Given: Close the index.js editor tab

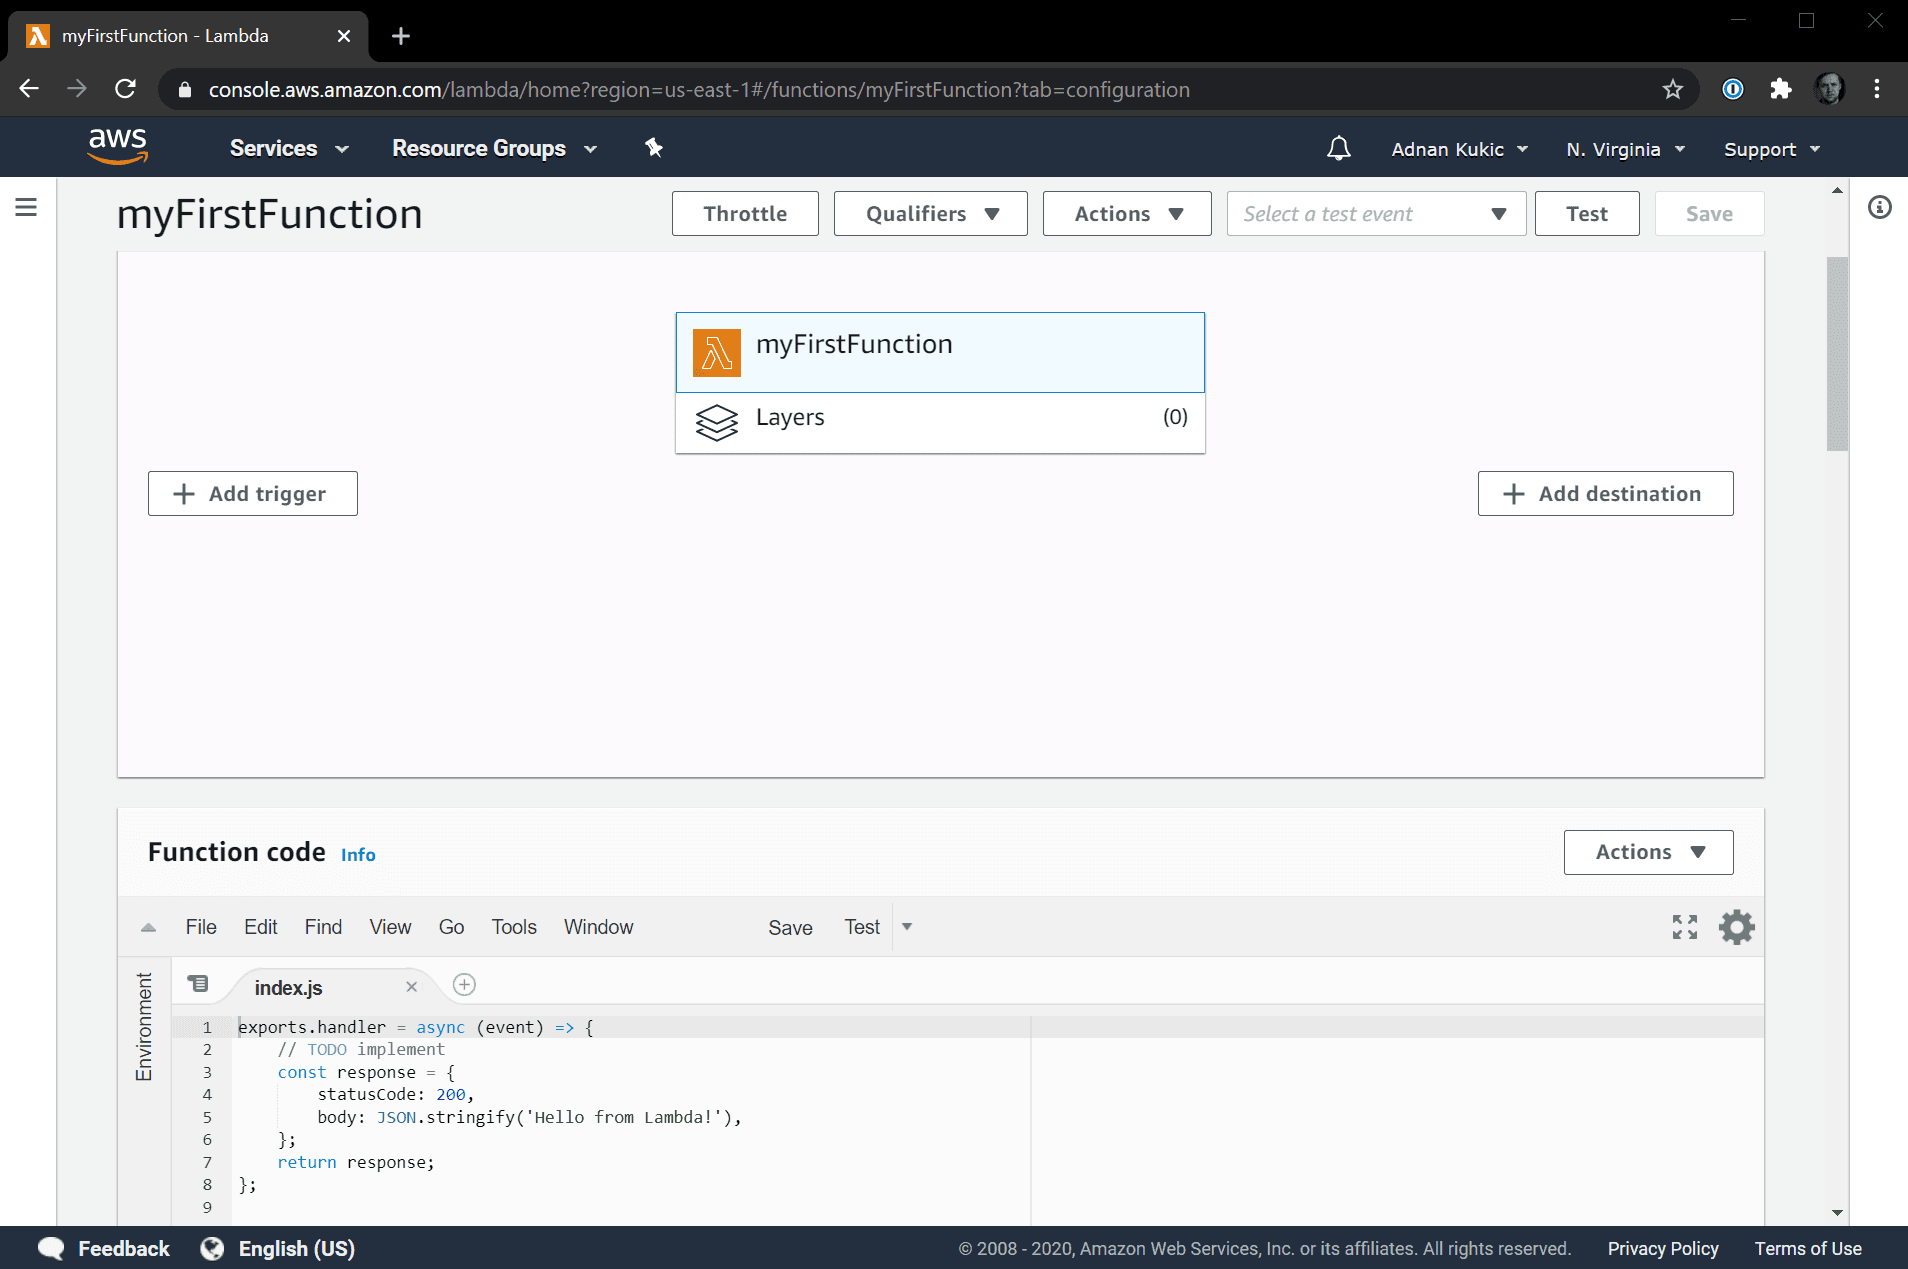Looking at the screenshot, I should (411, 987).
